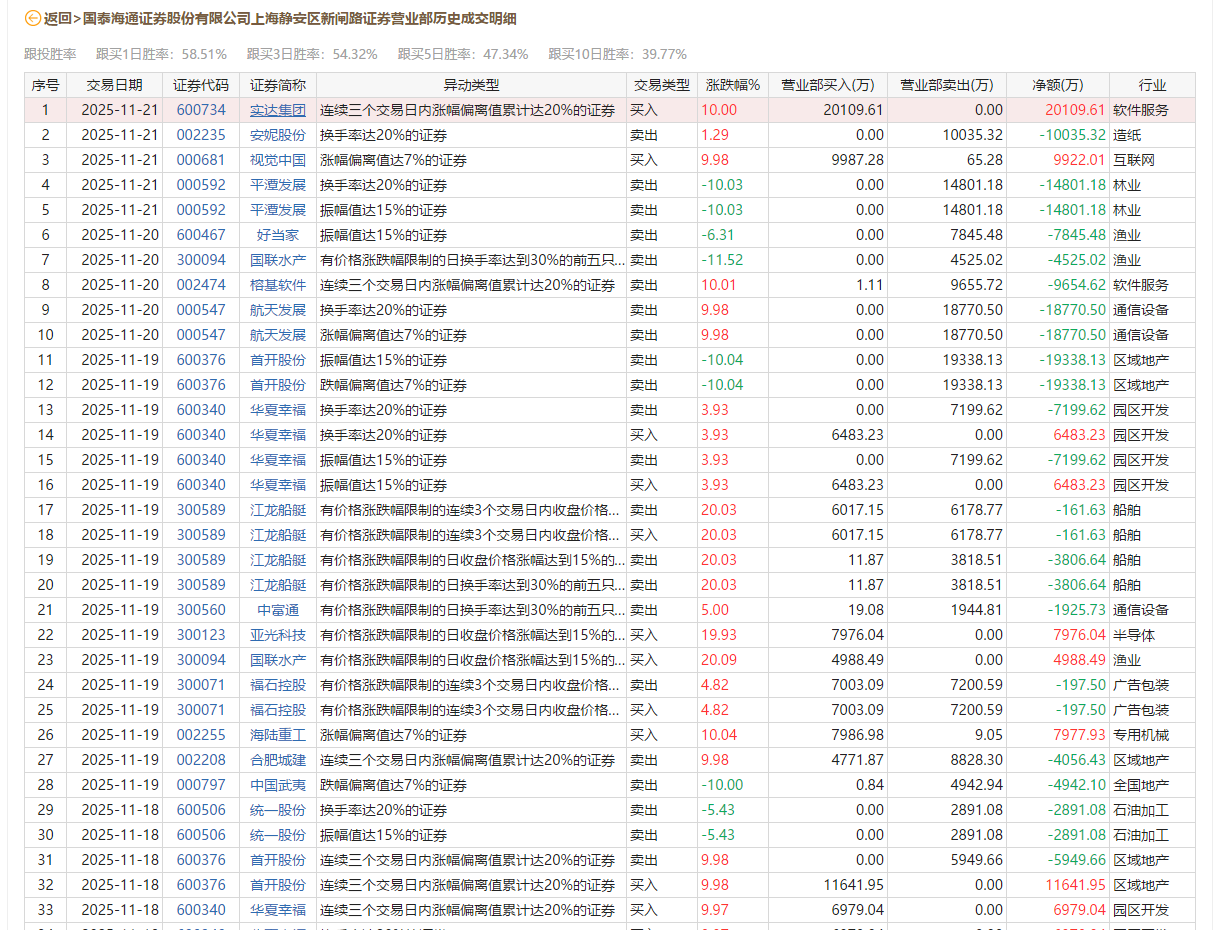Click the 涨跌幅% column header
This screenshot has width=1229, height=930.
coord(733,85)
